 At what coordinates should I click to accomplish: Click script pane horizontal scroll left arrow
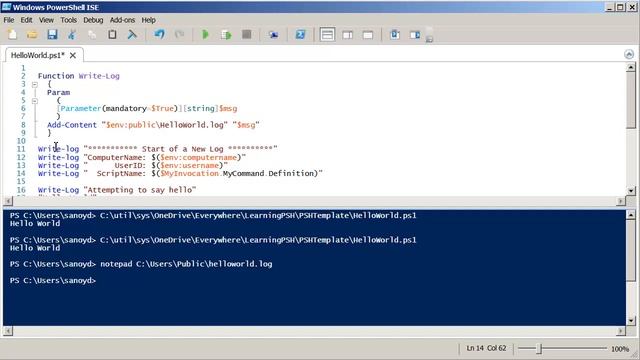[x=8, y=201]
